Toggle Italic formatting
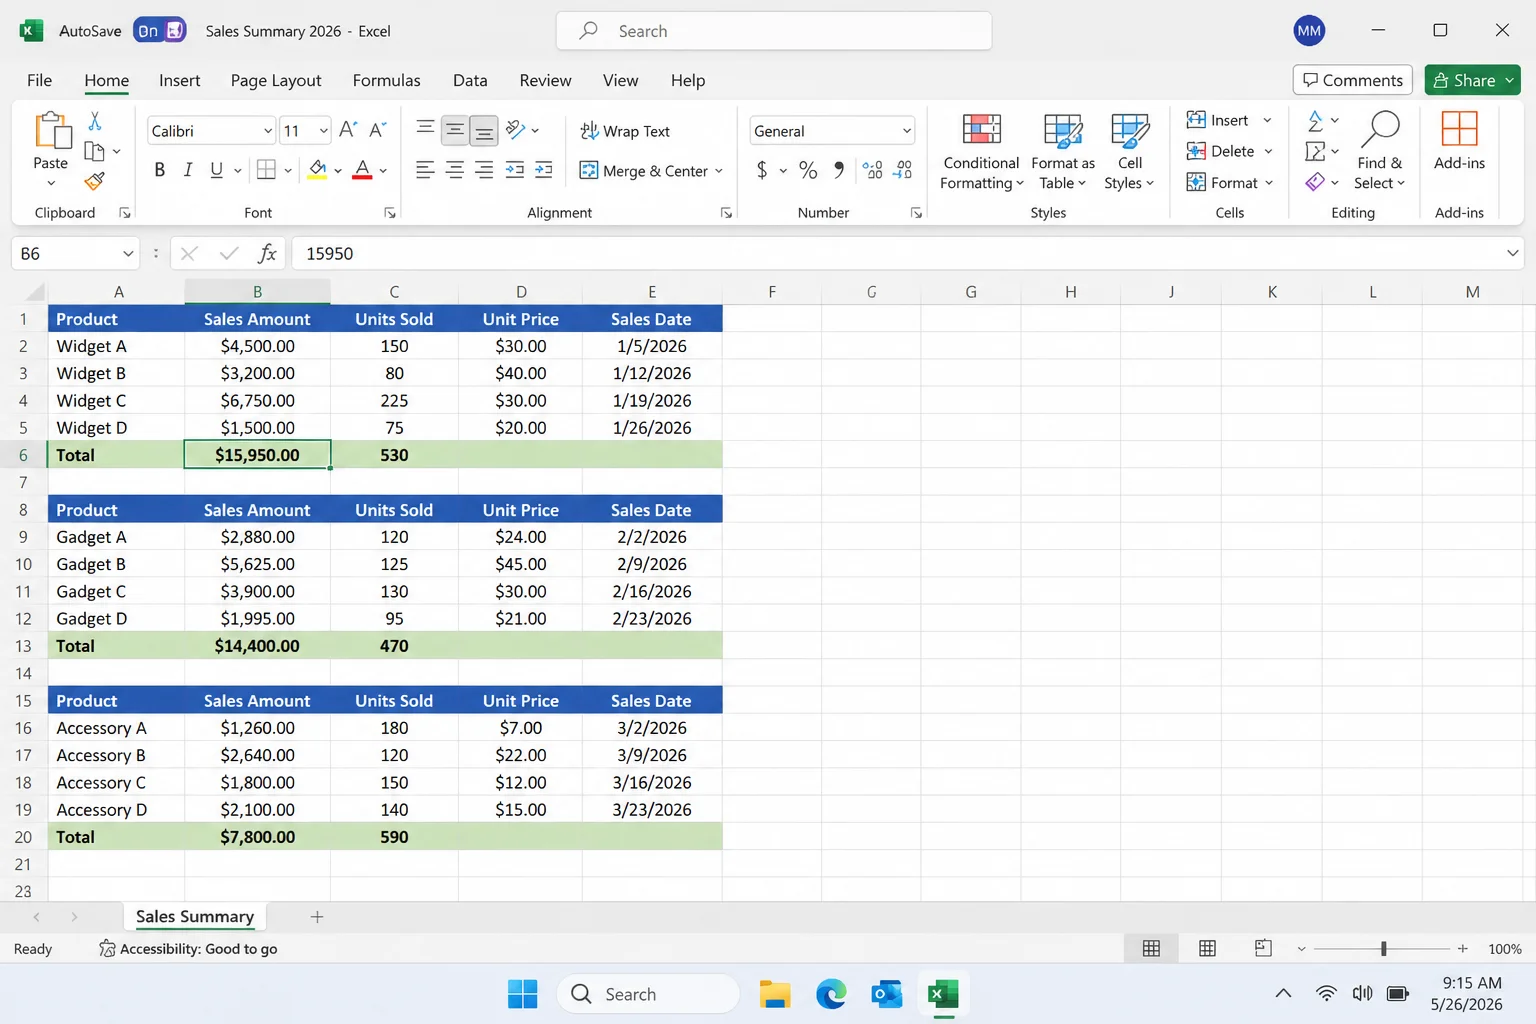 [188, 170]
